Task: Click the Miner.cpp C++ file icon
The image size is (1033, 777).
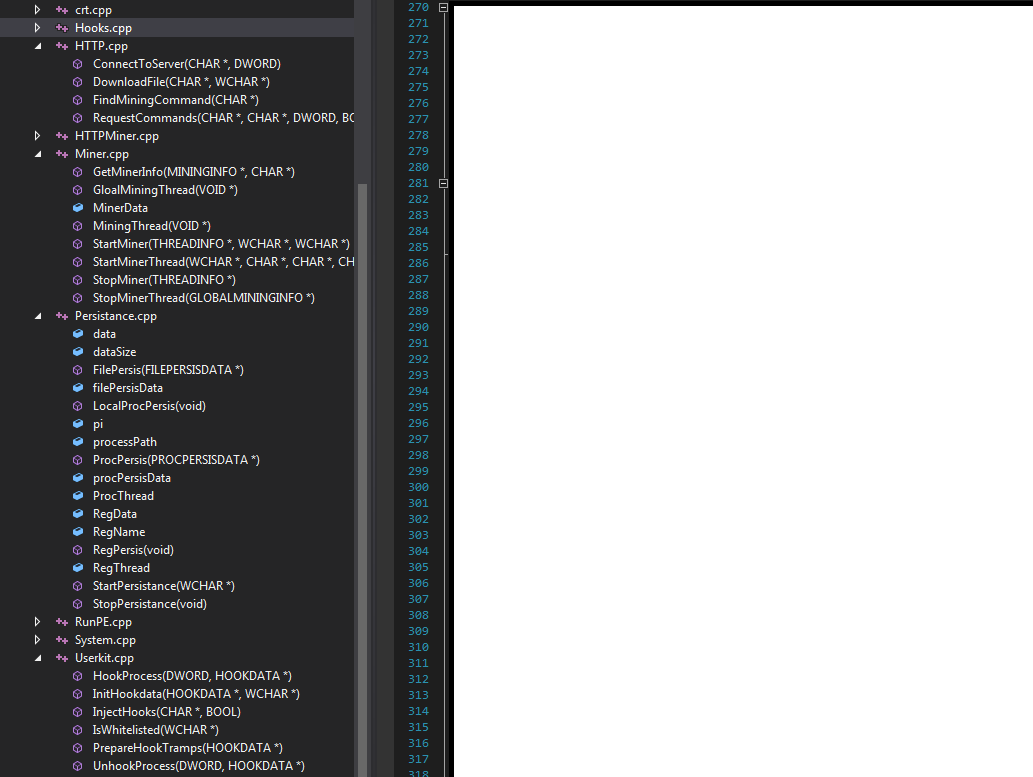Action: pos(62,154)
